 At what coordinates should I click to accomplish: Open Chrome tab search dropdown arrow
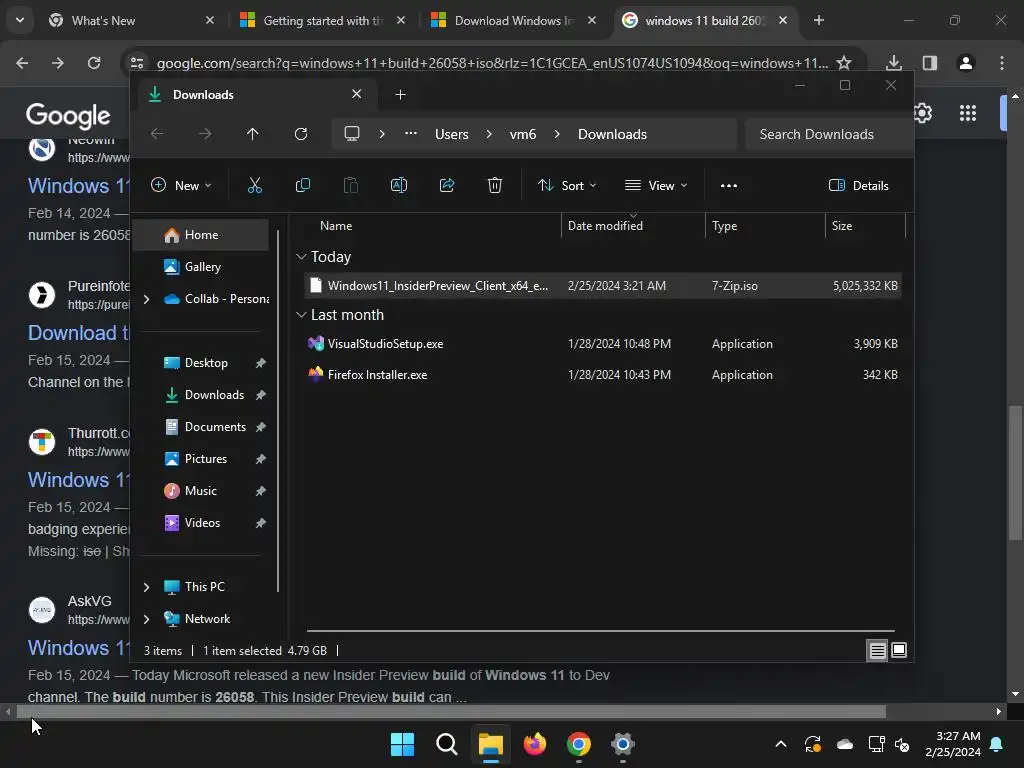coord(20,20)
